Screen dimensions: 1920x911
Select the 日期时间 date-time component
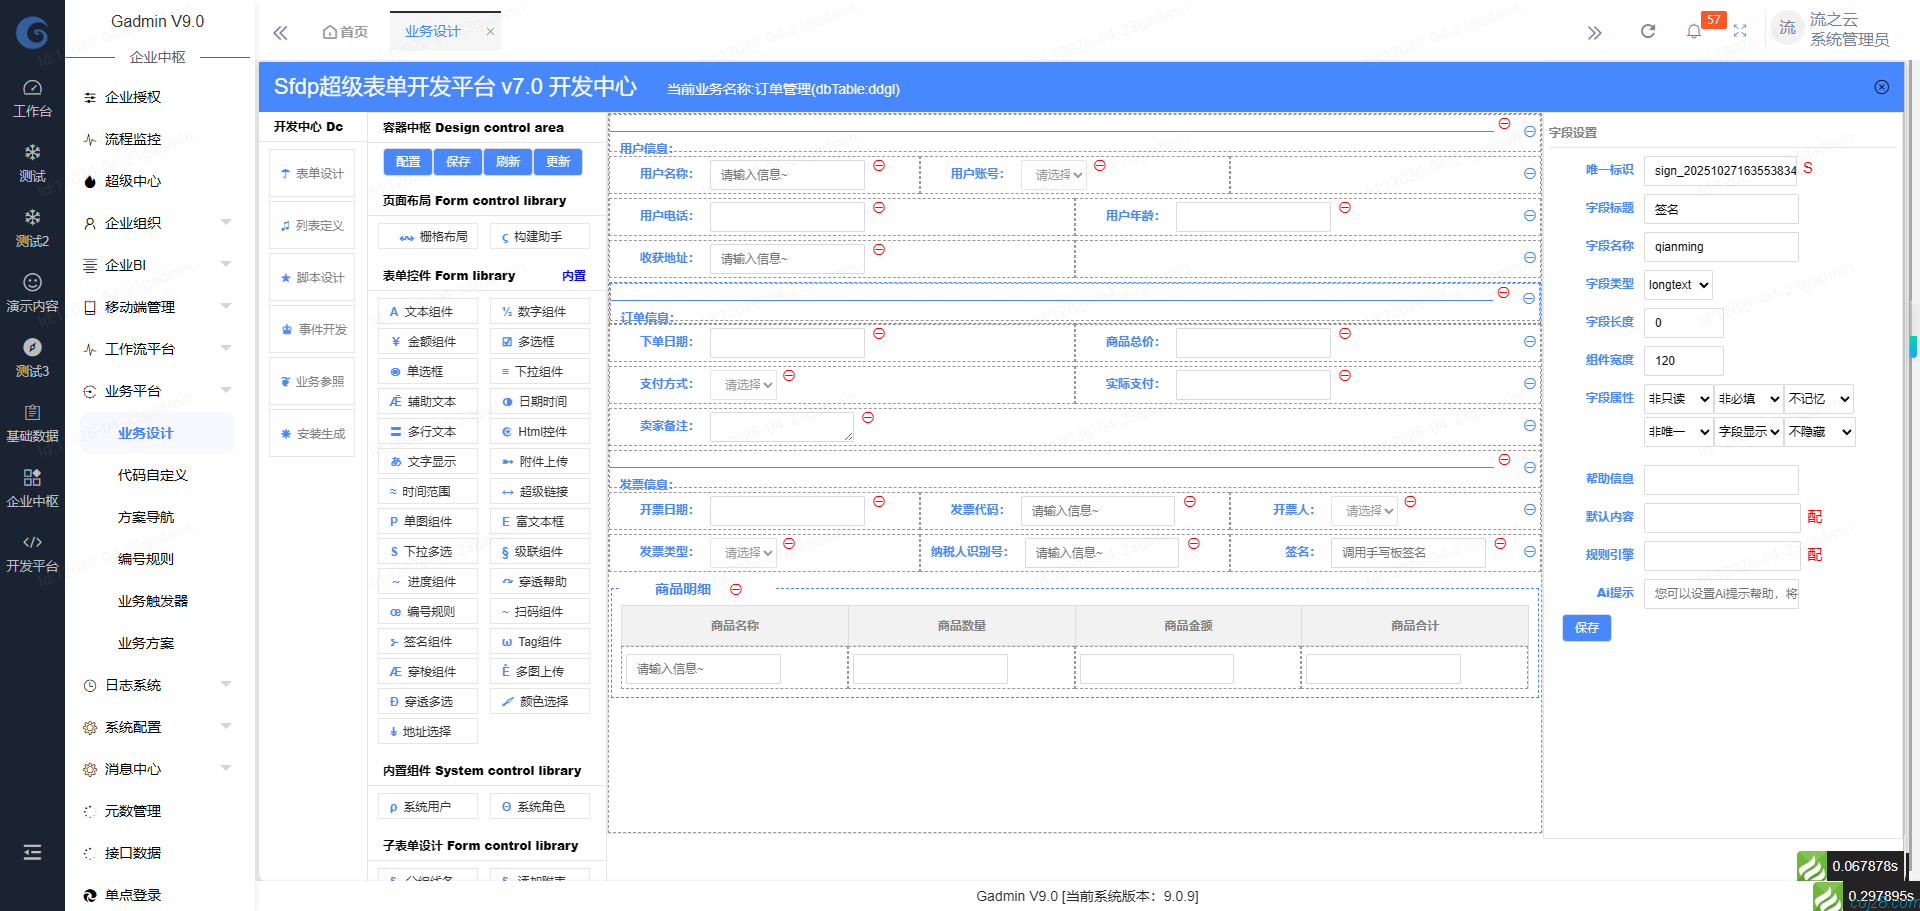[x=539, y=401]
